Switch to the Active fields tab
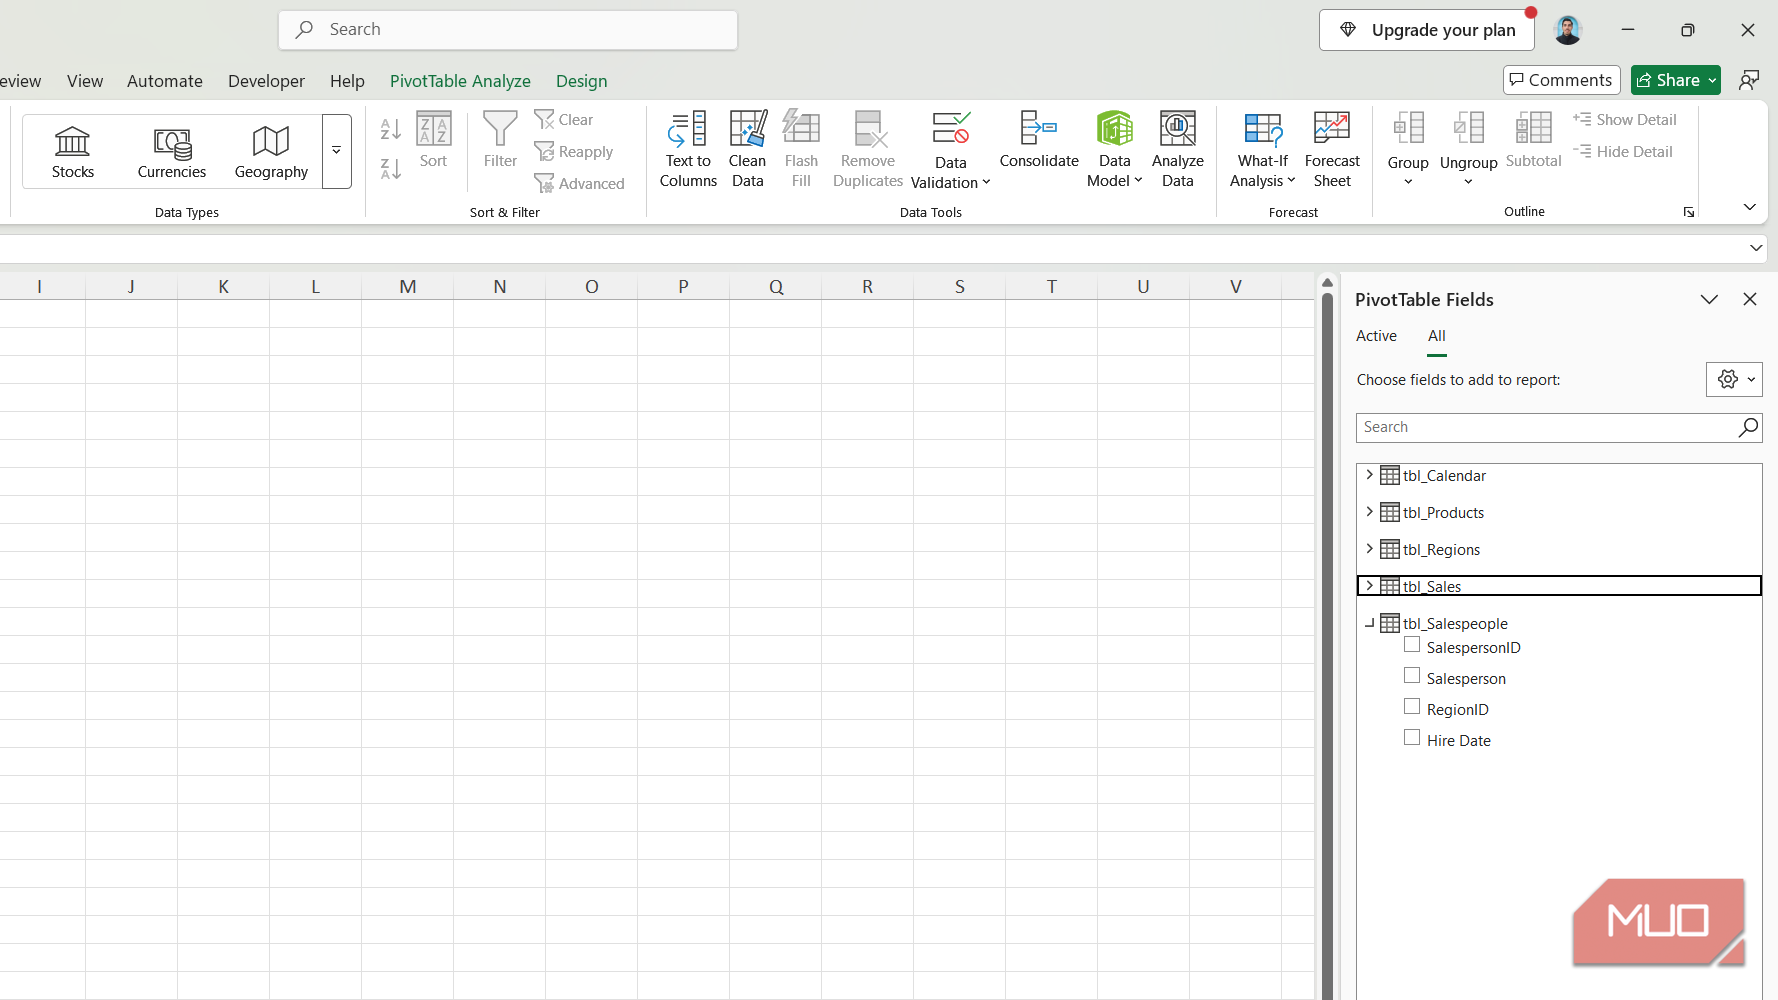Viewport: 1778px width, 1000px height. 1376,336
